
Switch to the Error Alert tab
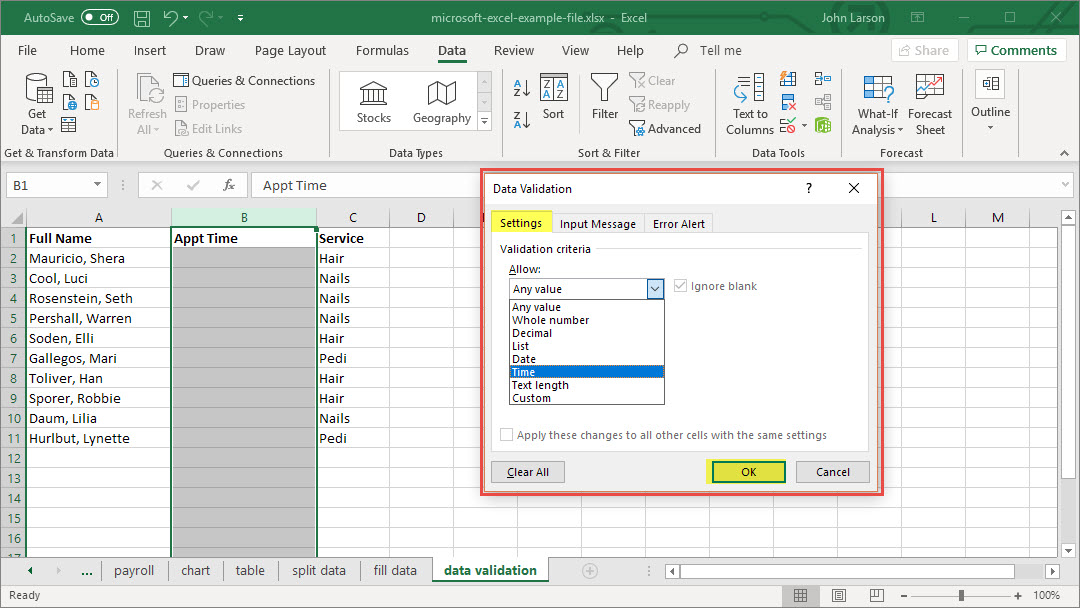pos(679,224)
